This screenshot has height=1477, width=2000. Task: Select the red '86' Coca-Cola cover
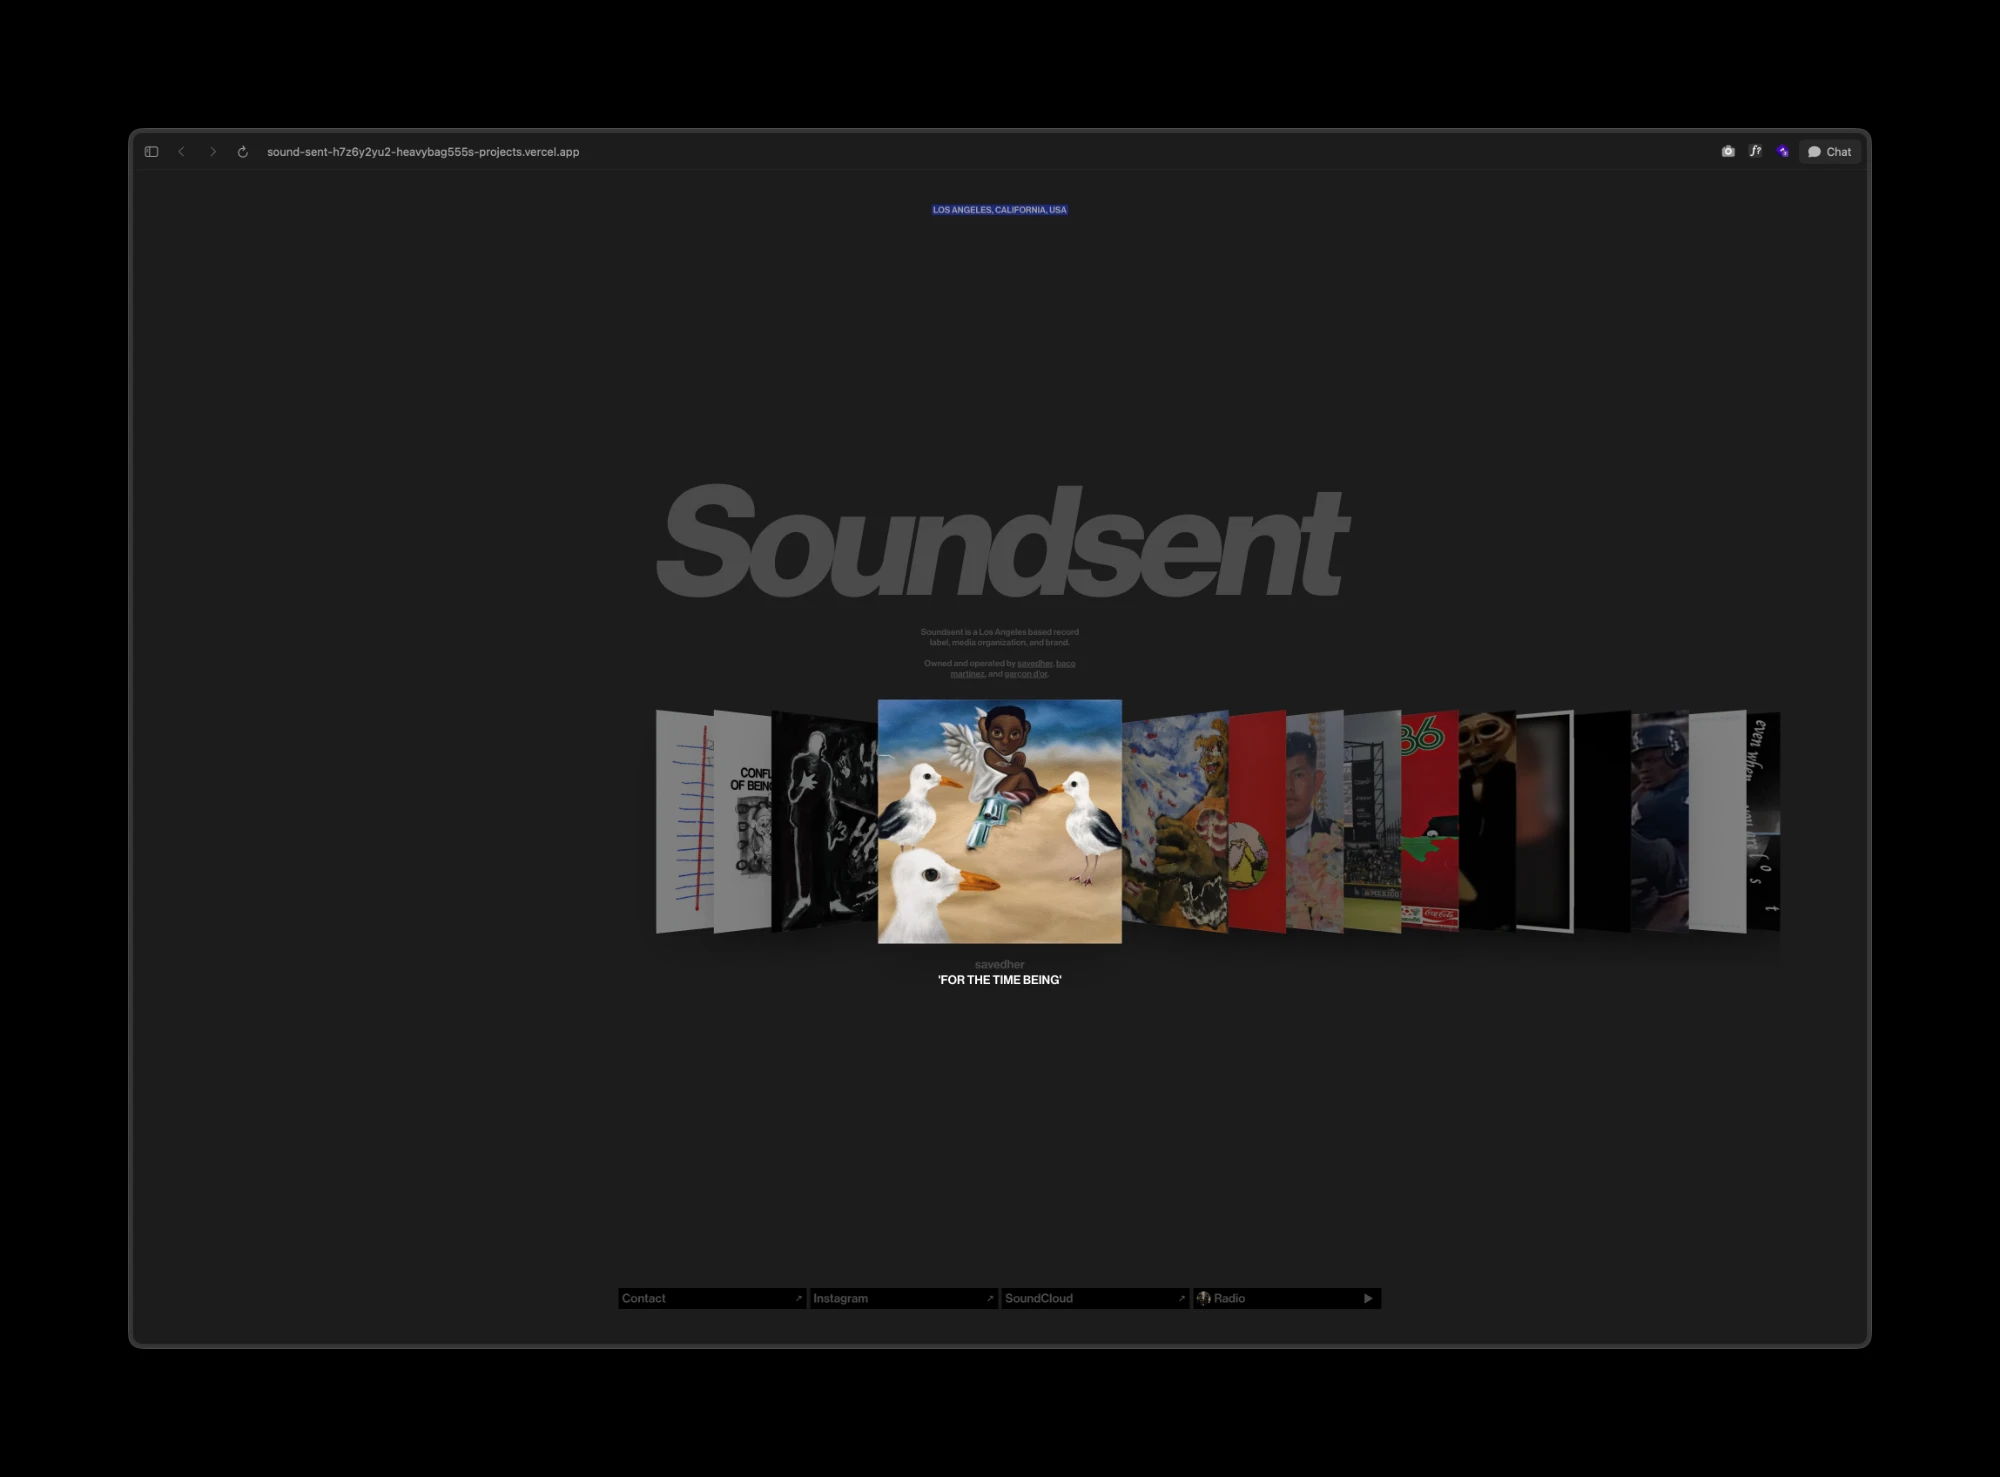1430,821
